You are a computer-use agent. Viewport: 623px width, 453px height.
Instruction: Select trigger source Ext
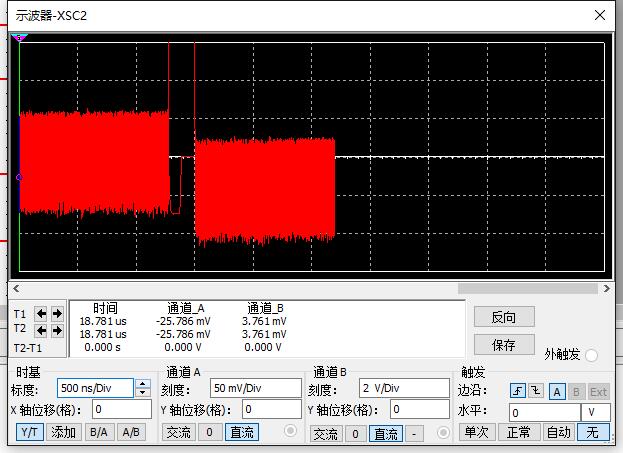click(598, 392)
